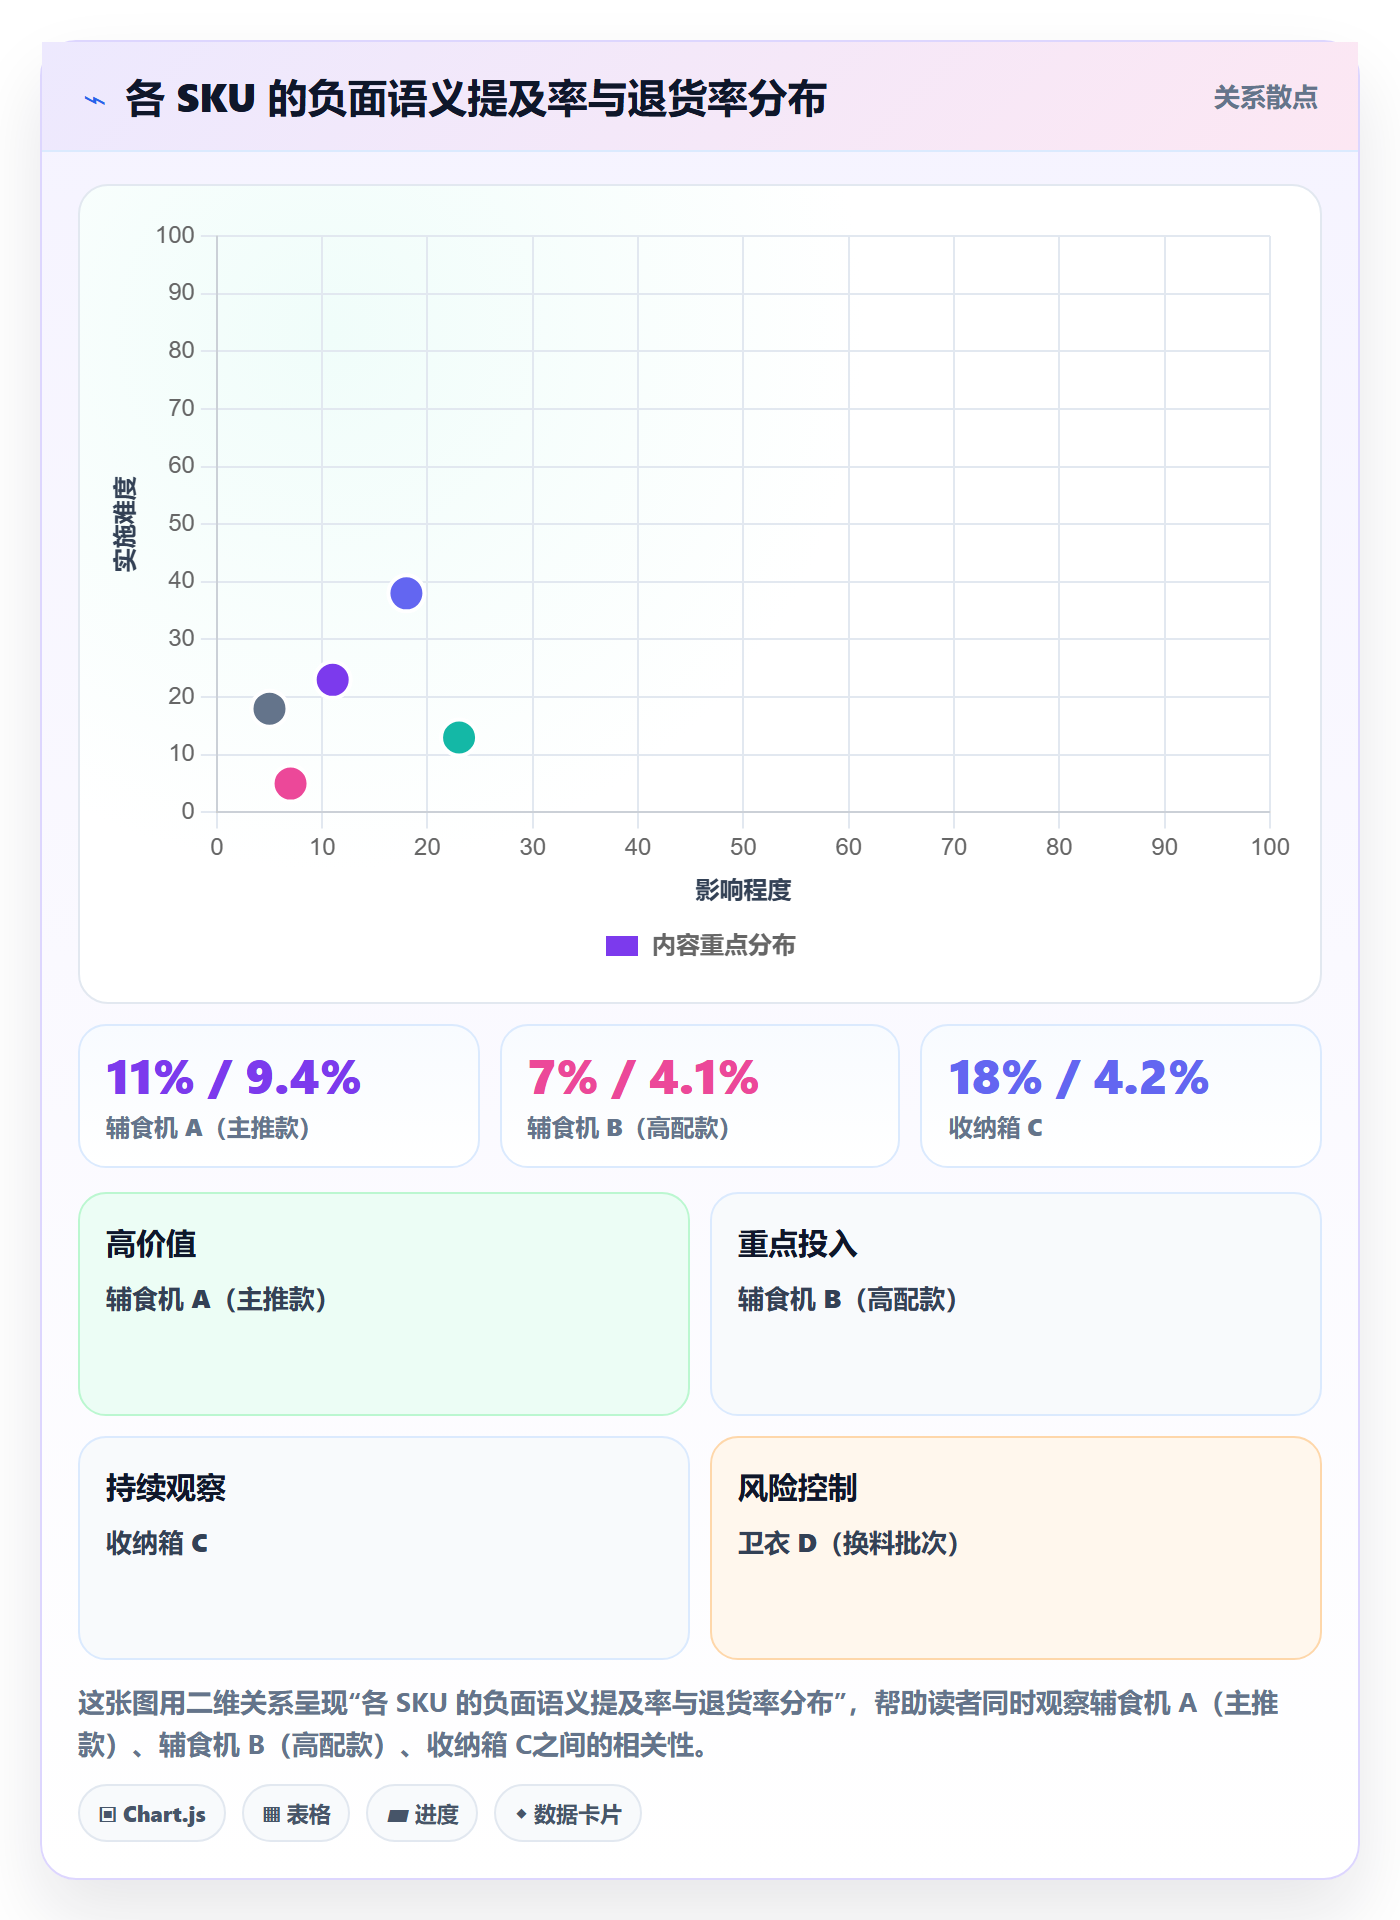The width and height of the screenshot is (1400, 1920).
Task: Select the 高价值 quadrant card
Action: pyautogui.click(x=384, y=1304)
